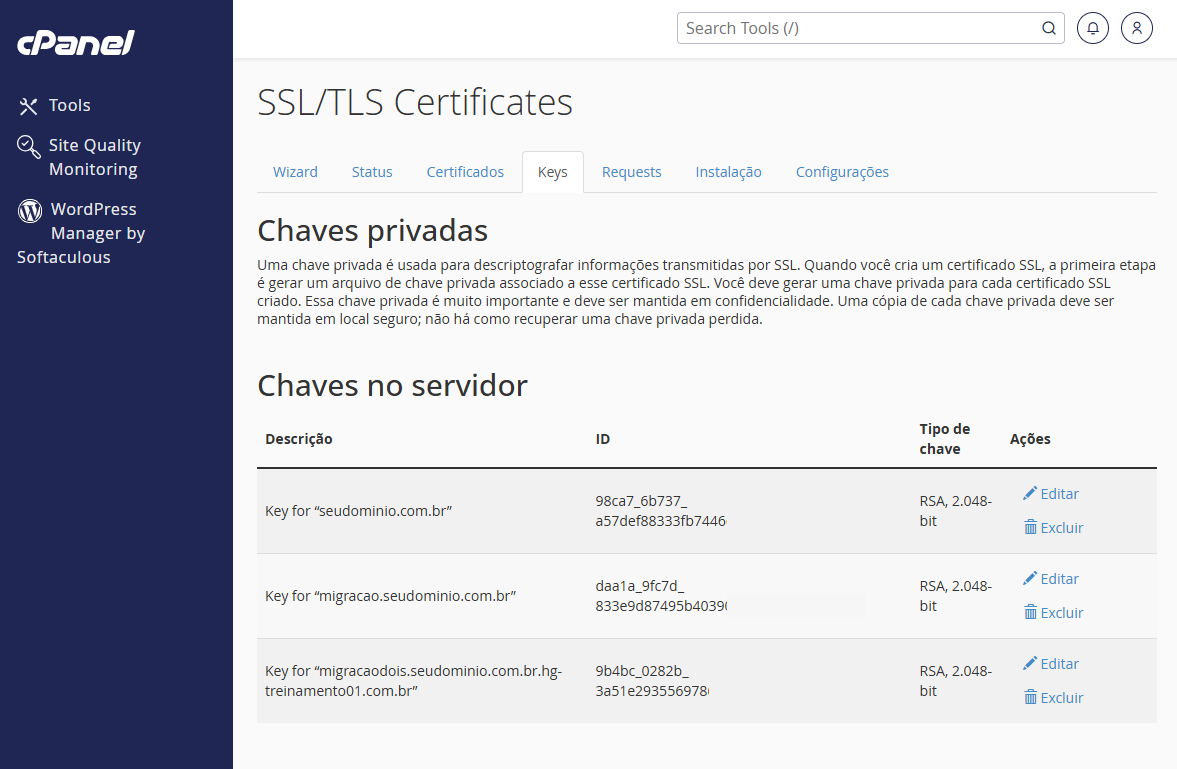The image size is (1177, 769).
Task: Open user account menu icon
Action: click(1136, 29)
